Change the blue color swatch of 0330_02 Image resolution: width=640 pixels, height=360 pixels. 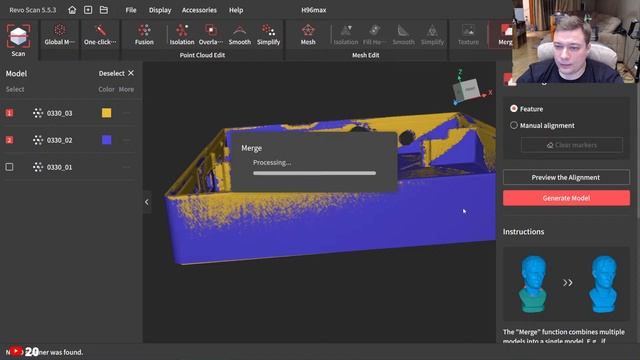tap(107, 140)
